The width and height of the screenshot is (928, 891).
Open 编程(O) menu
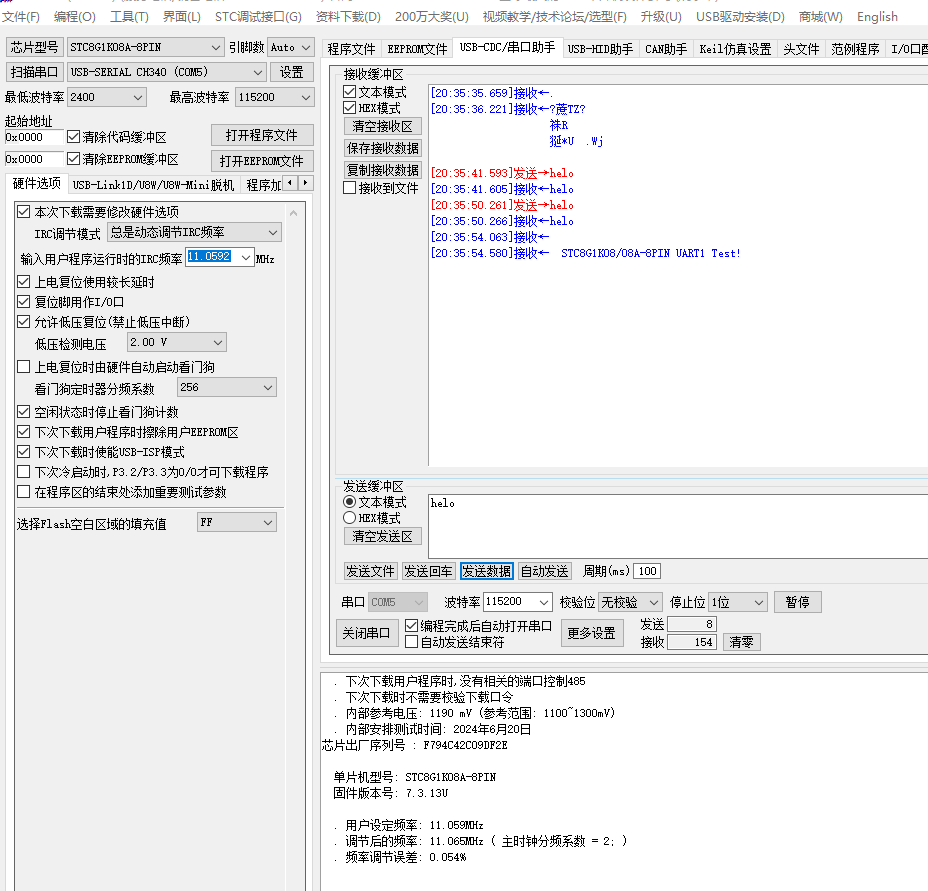75,17
